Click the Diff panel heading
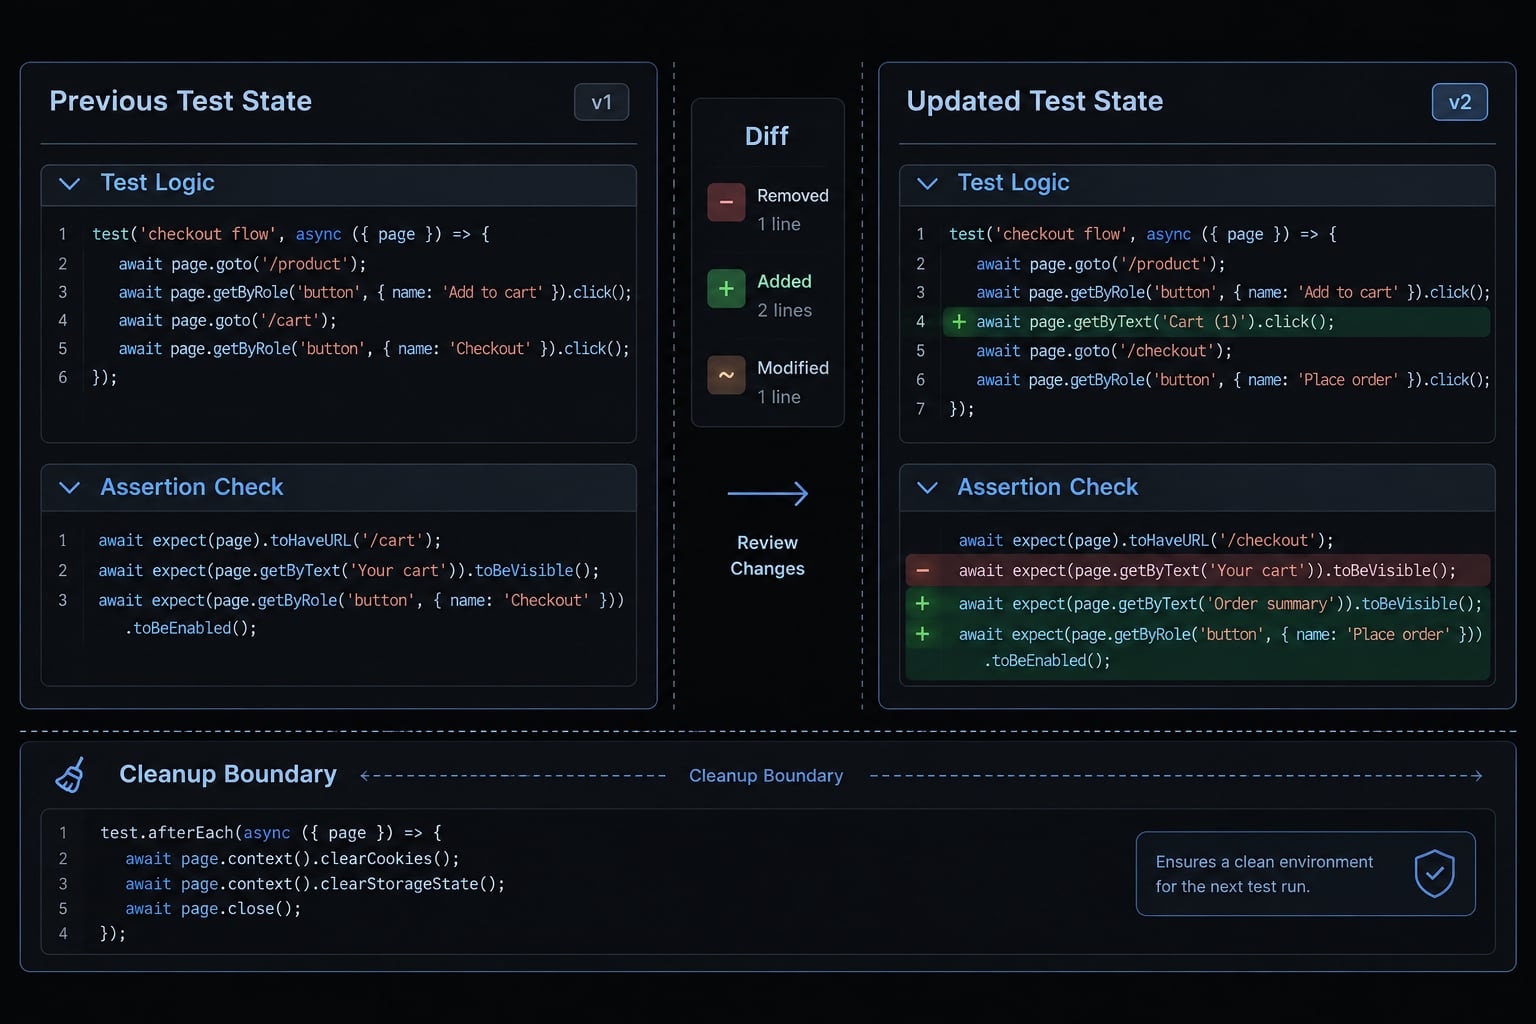Image resolution: width=1536 pixels, height=1024 pixels. [767, 136]
